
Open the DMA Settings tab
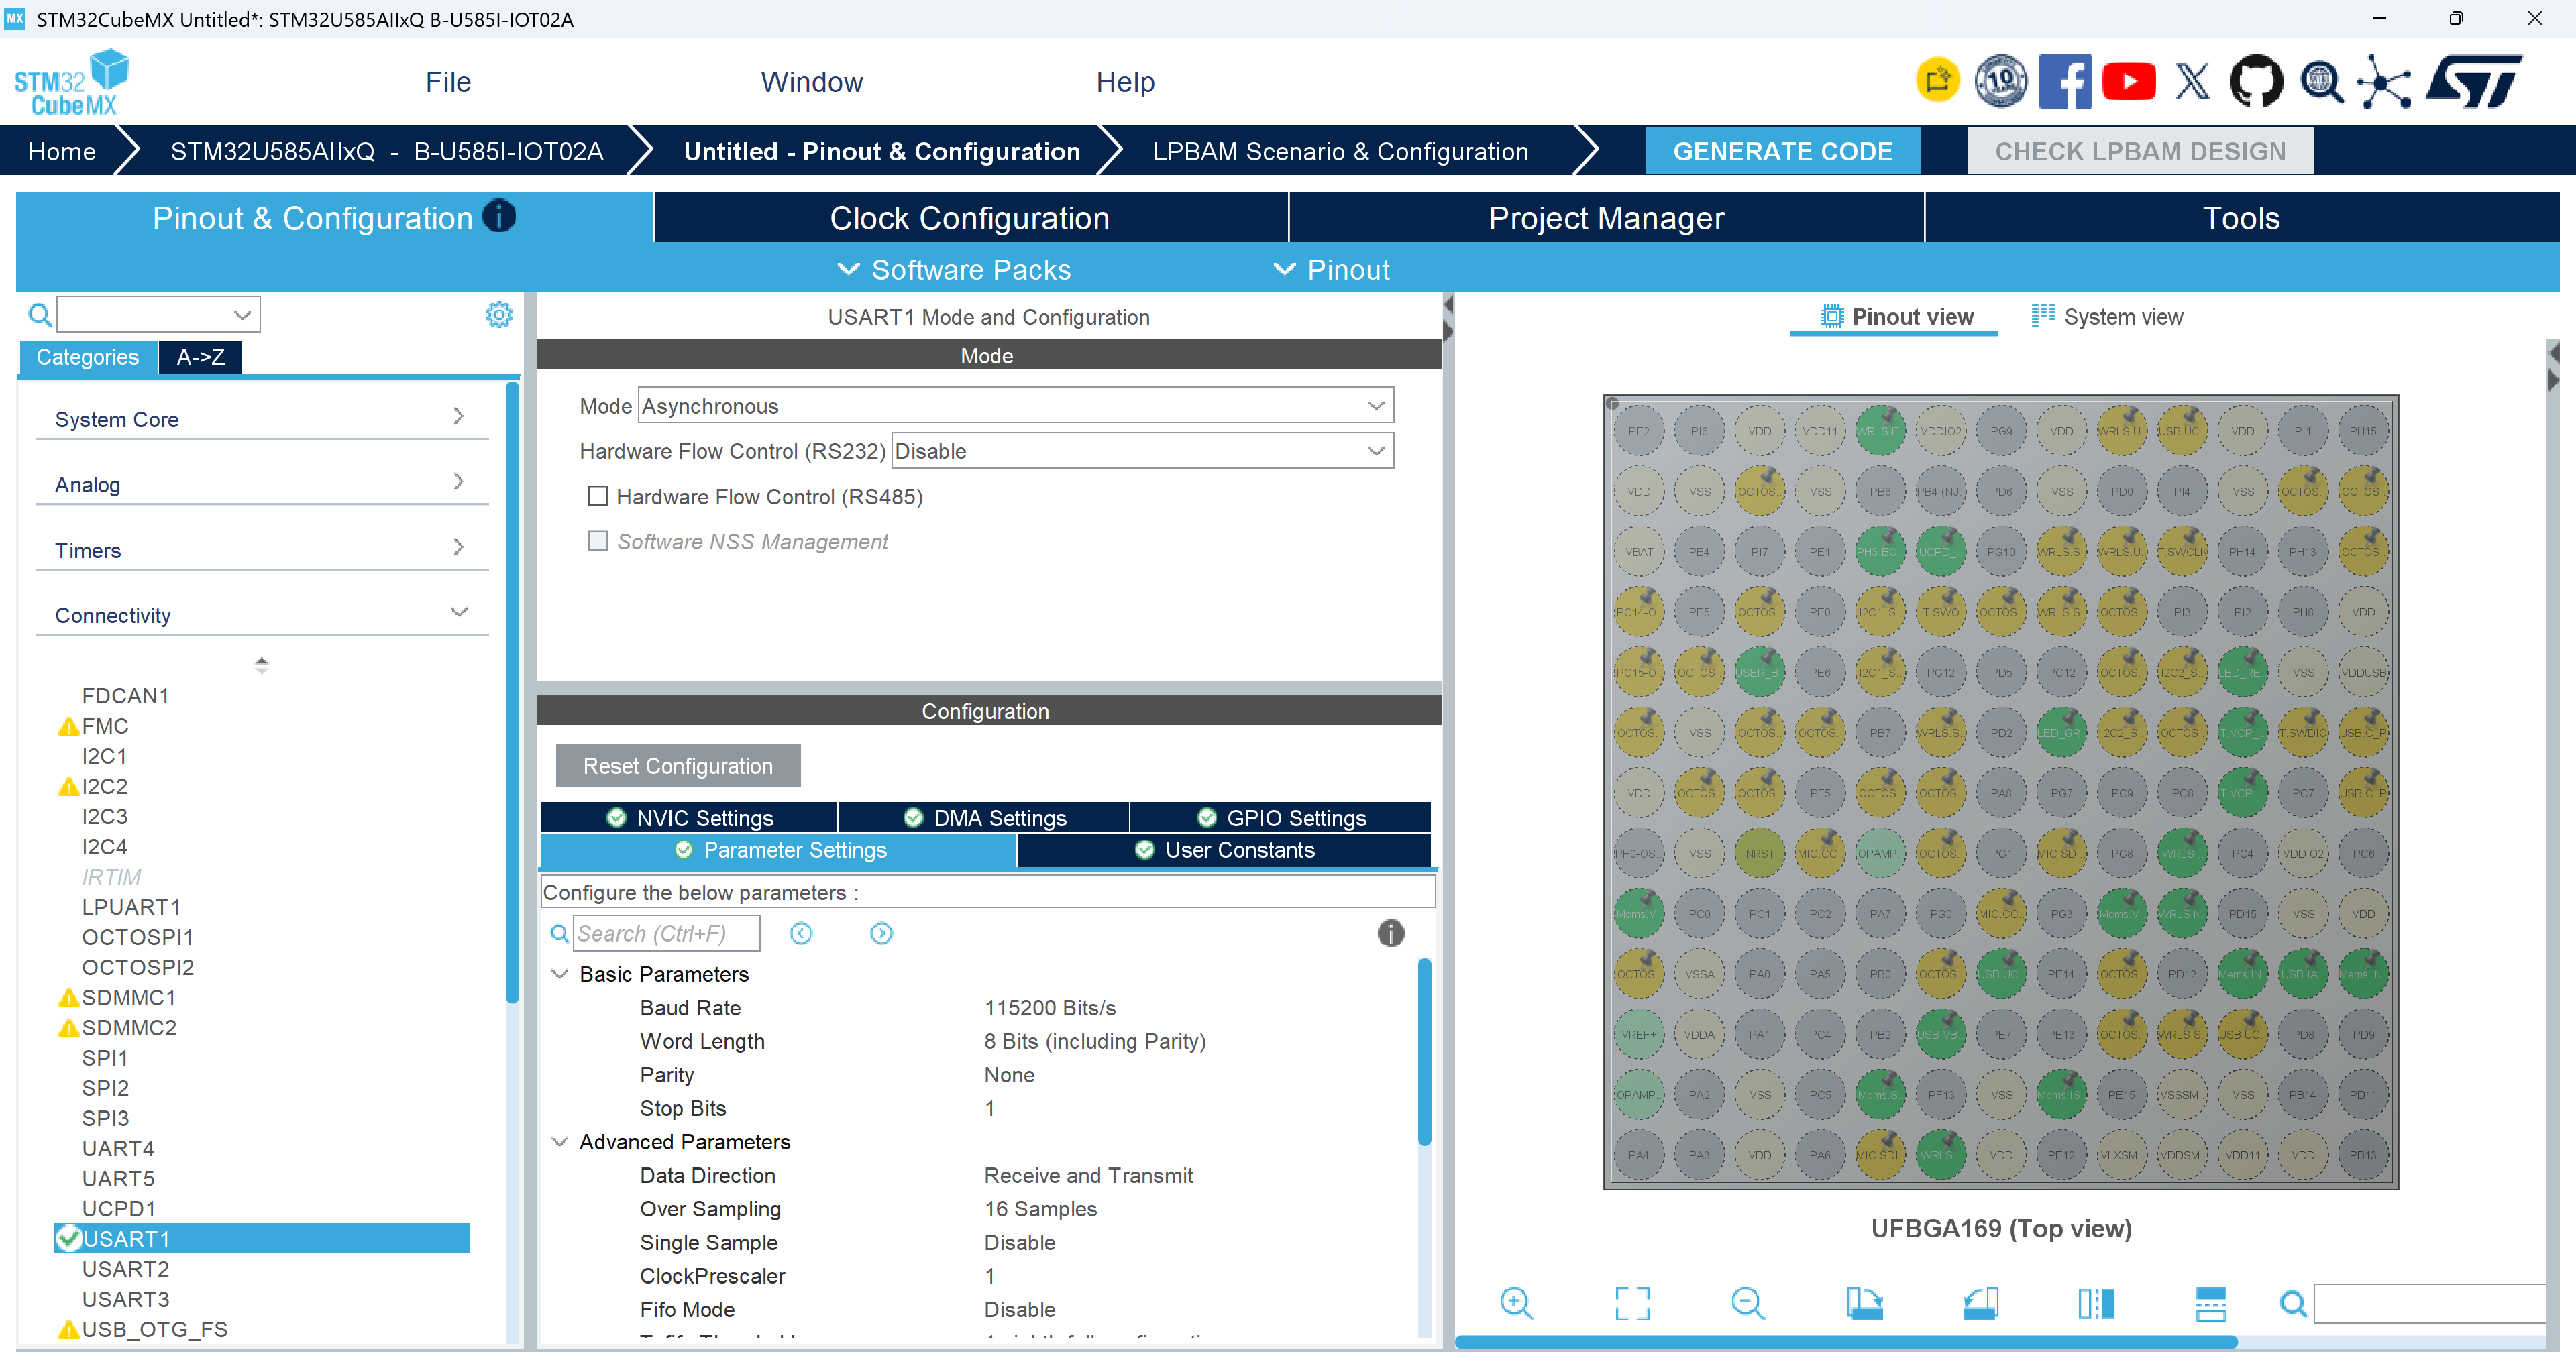click(984, 818)
